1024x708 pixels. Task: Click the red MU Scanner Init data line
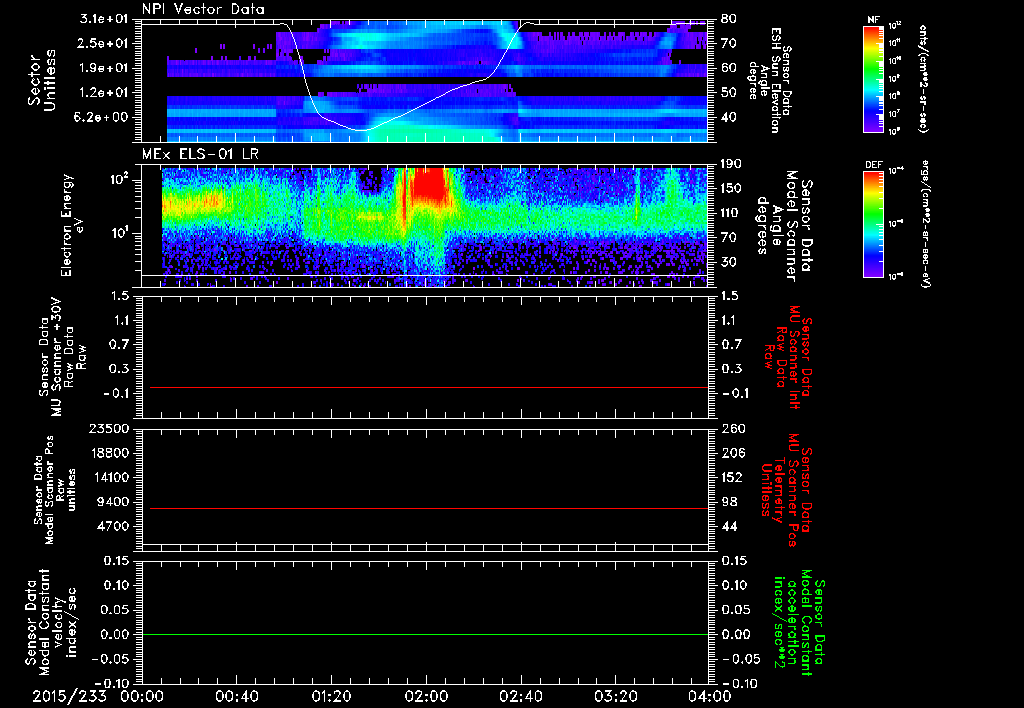point(428,387)
